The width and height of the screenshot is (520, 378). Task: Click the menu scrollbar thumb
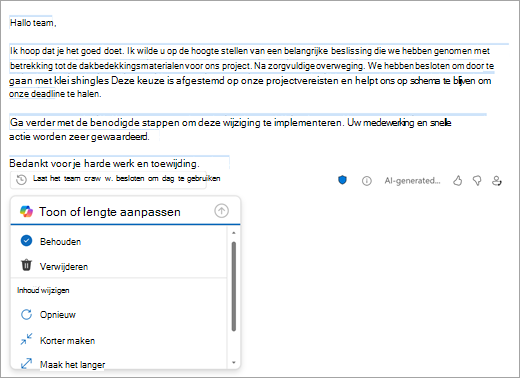click(234, 286)
